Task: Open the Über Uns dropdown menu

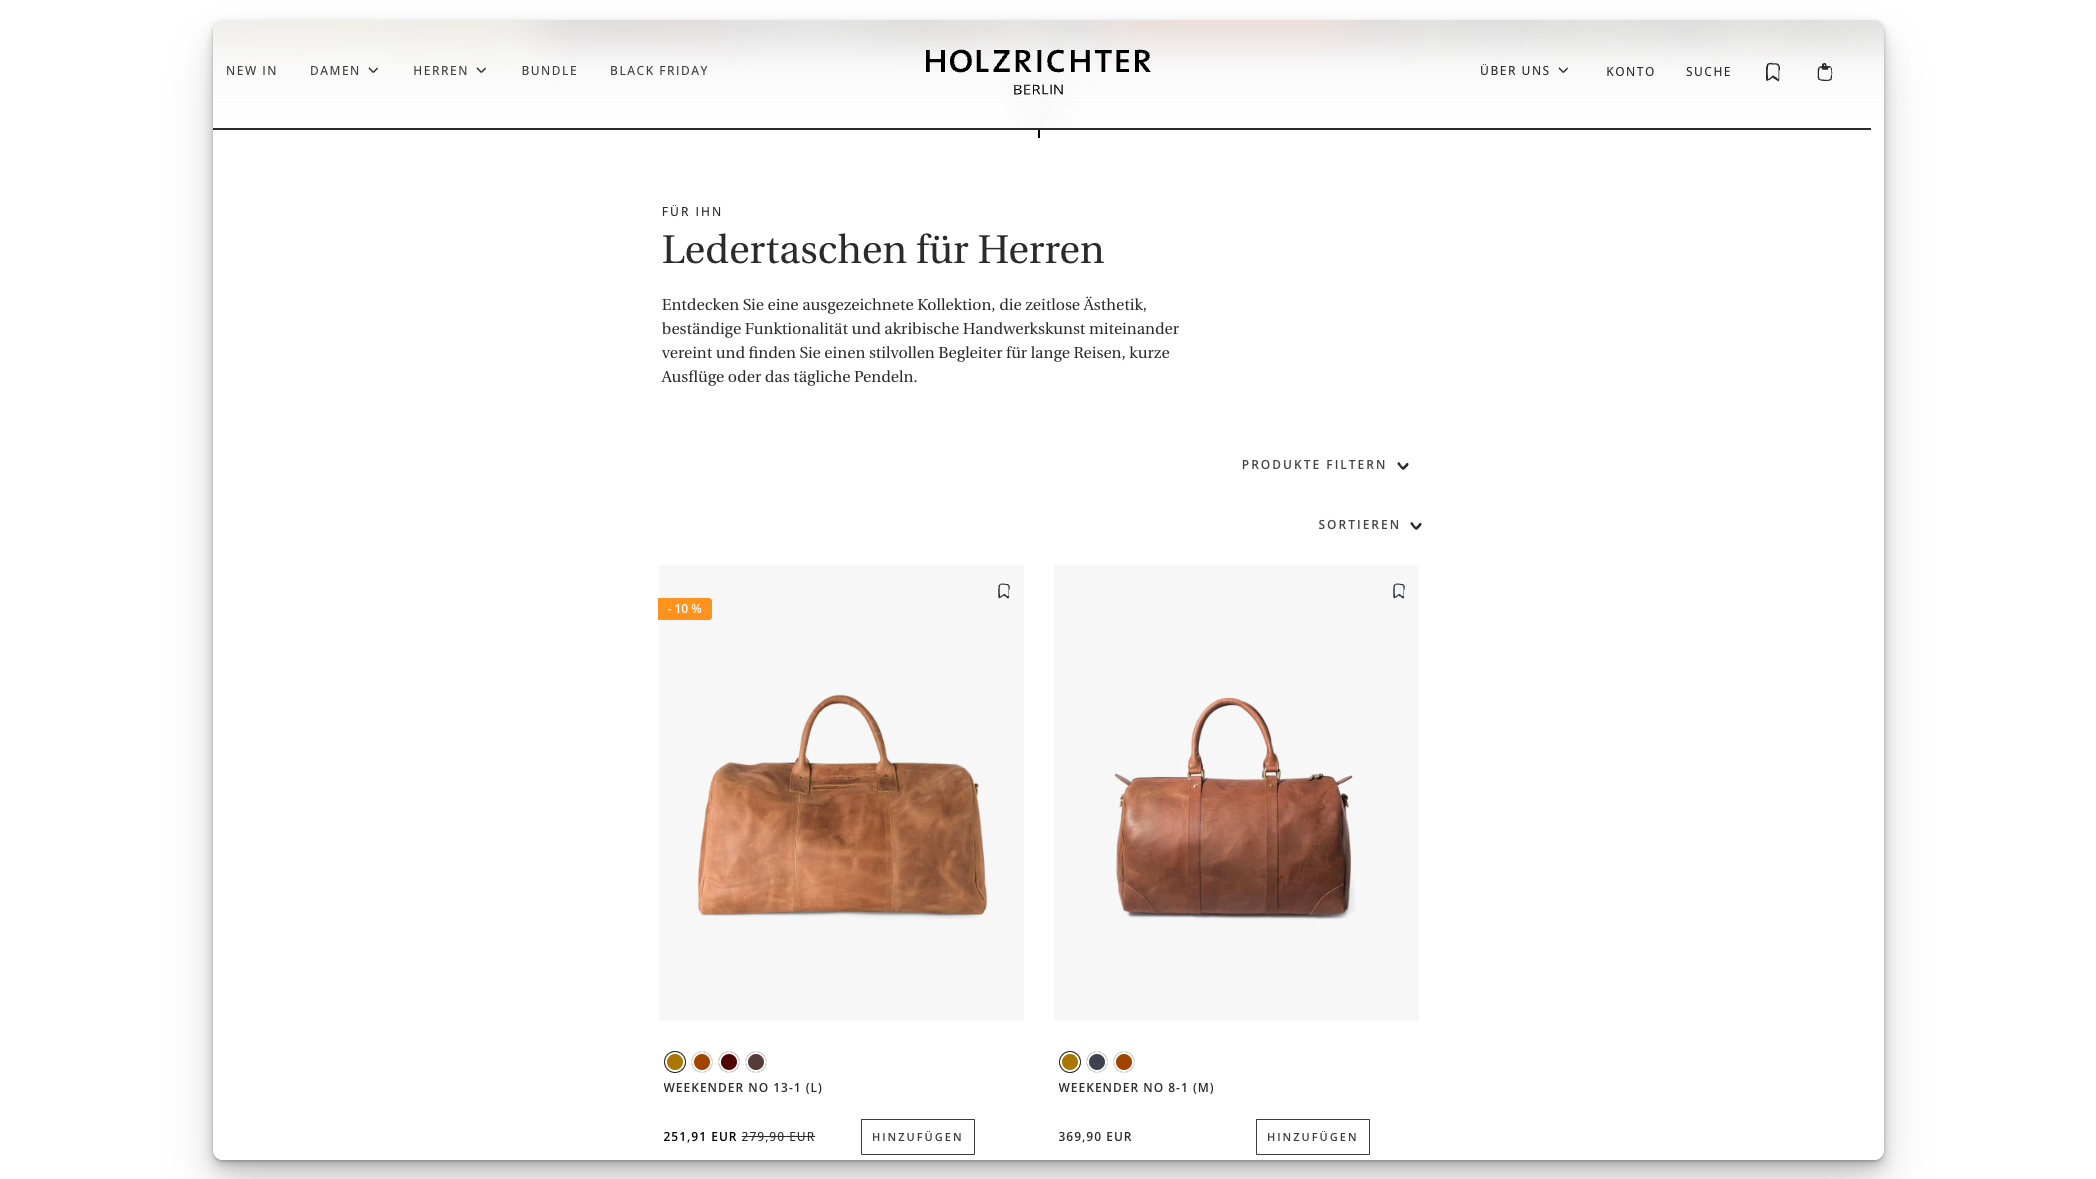Action: pyautogui.click(x=1524, y=71)
